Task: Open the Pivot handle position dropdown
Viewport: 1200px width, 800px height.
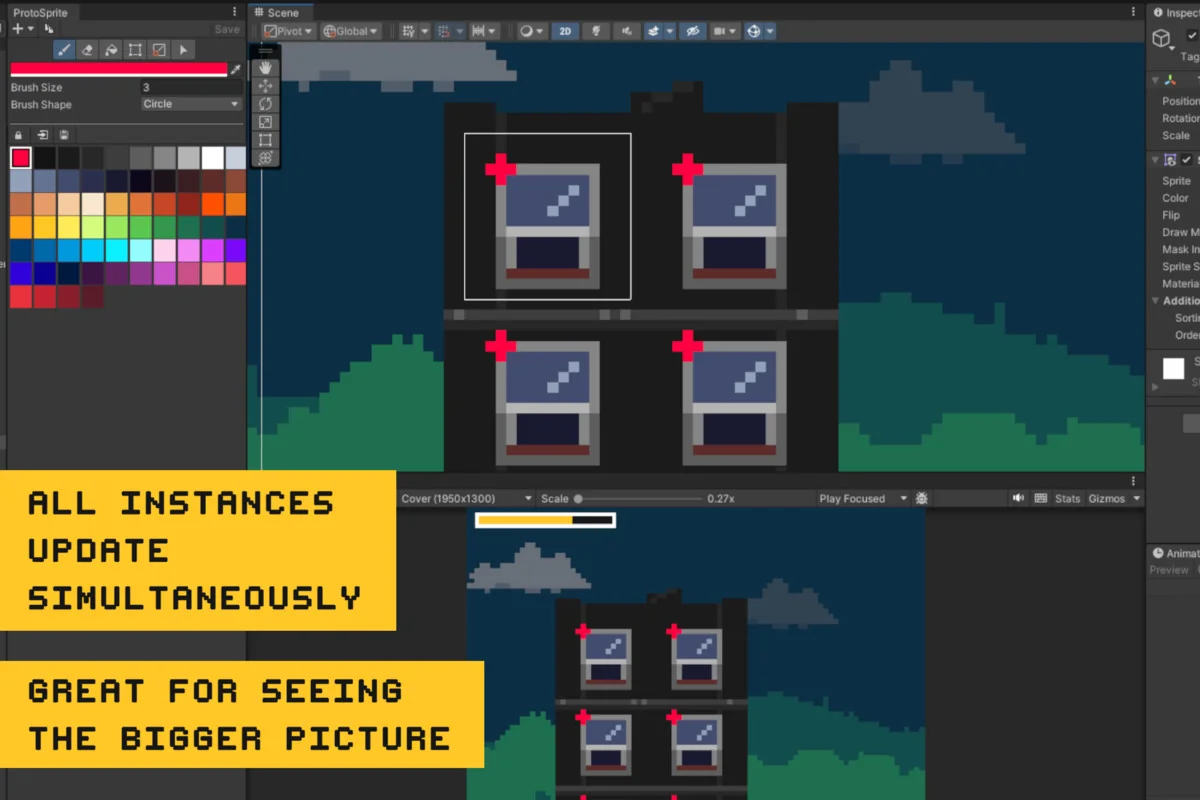Action: [288, 31]
